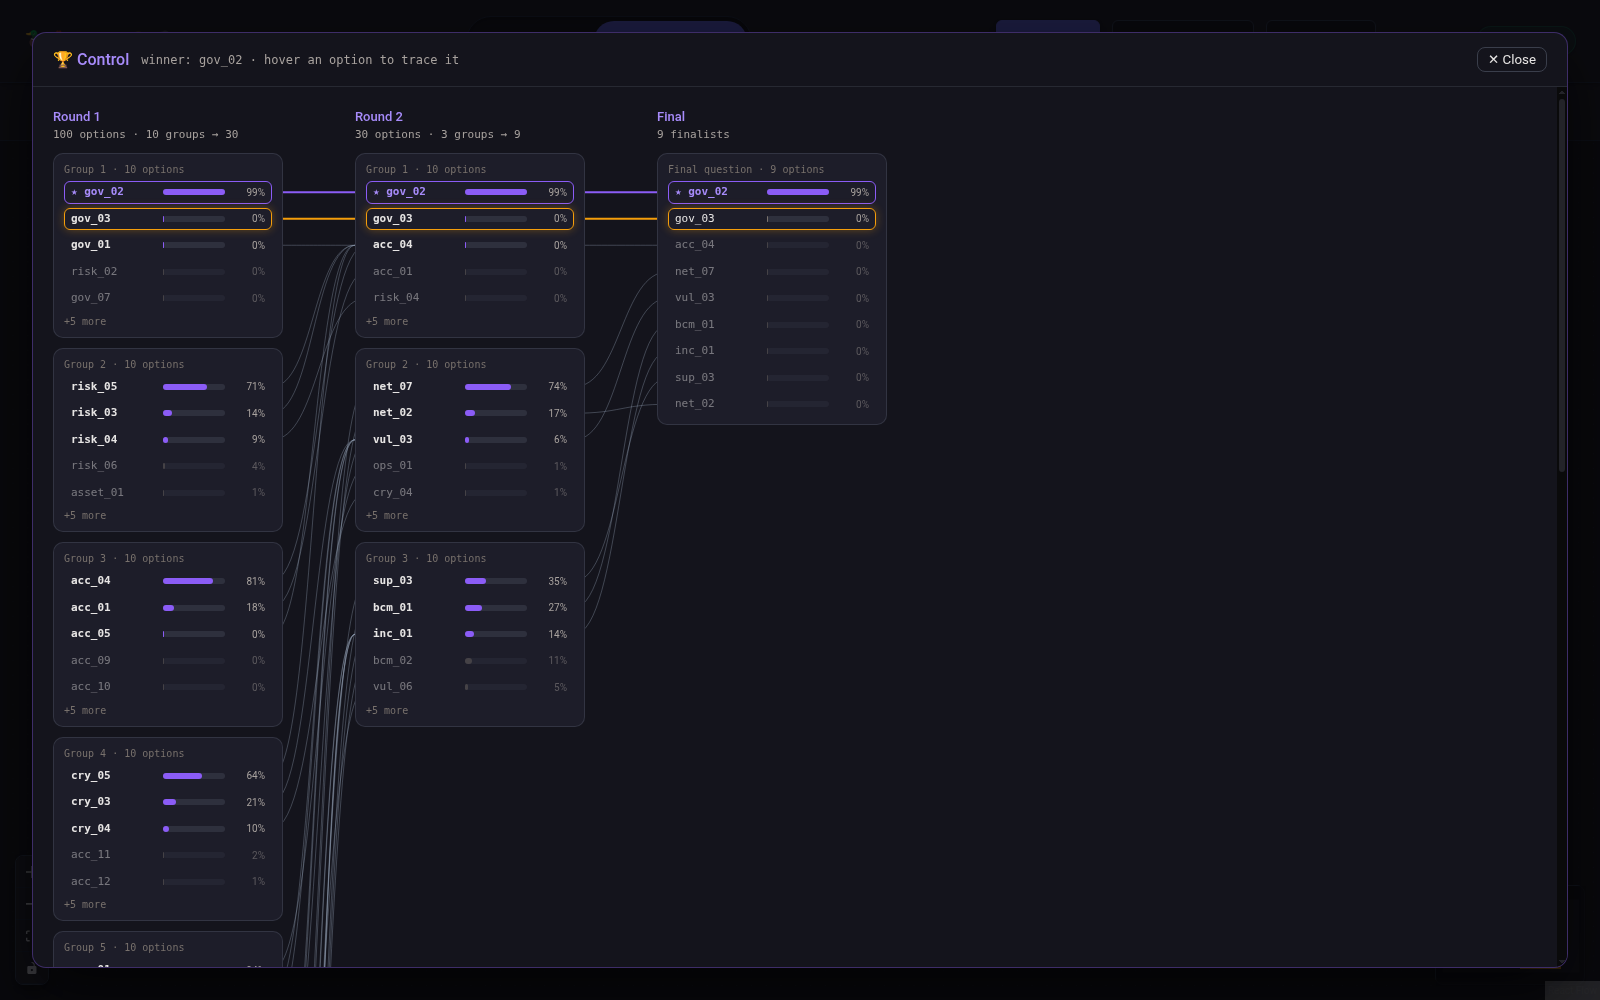Expand '+5 more' in Round 2 Group 1
Viewport: 1600px width, 1000px height.
coord(387,322)
